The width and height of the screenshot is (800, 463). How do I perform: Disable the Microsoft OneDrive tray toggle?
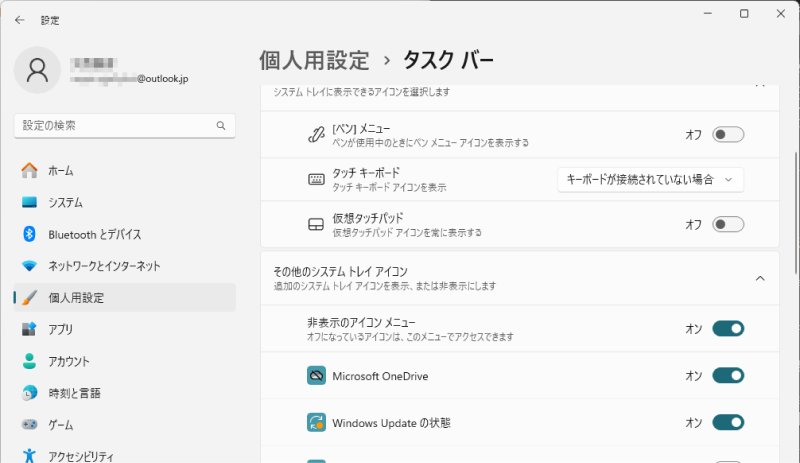728,376
